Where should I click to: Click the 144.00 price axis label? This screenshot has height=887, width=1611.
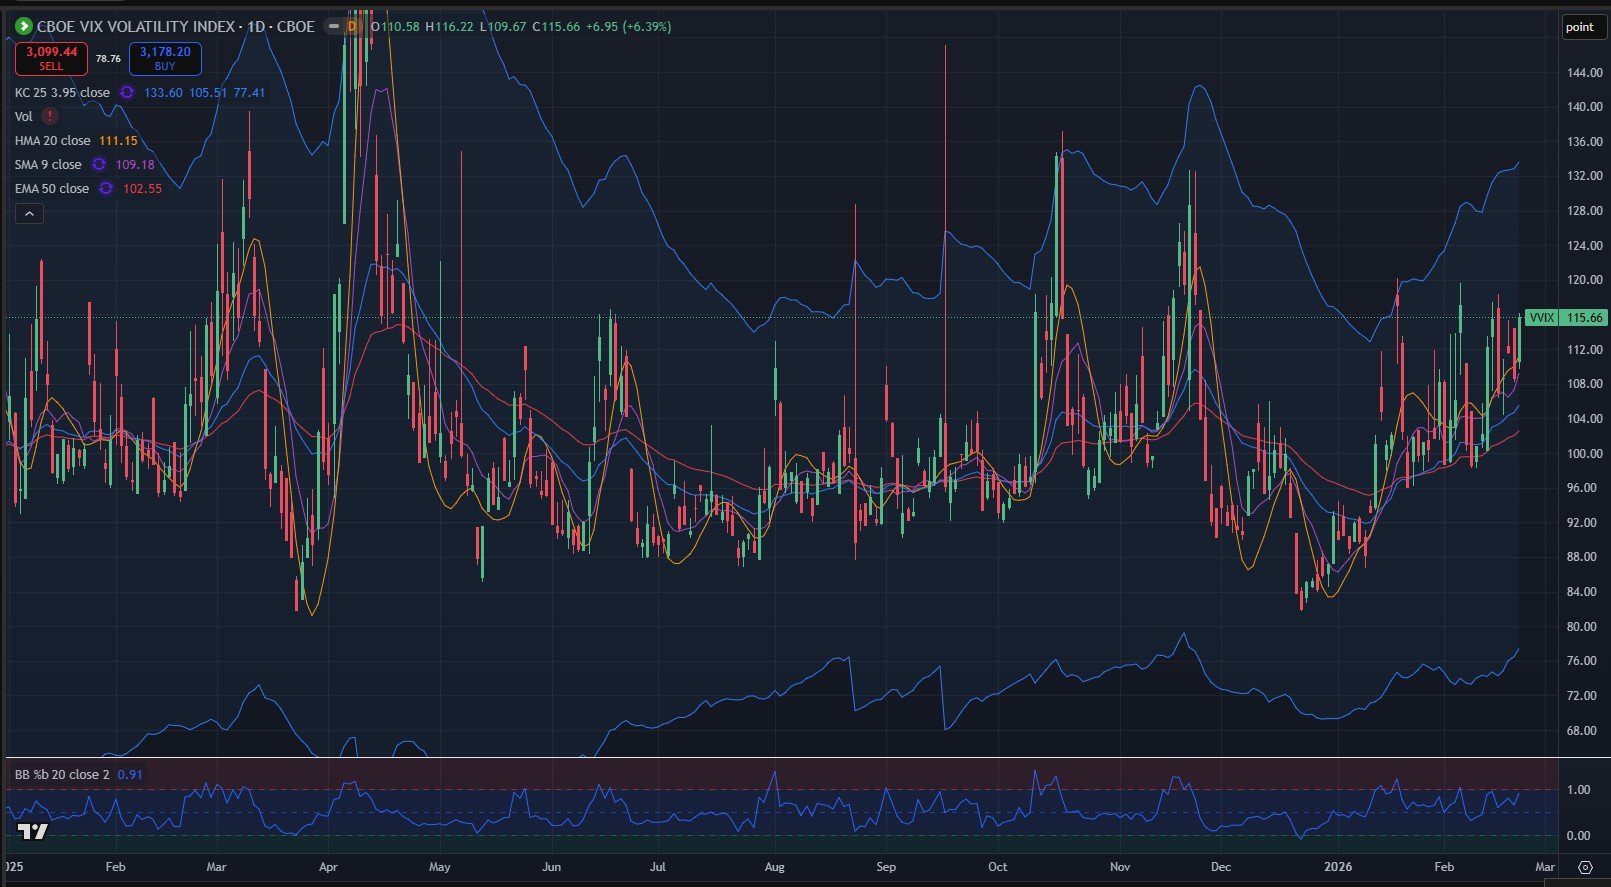[1585, 73]
